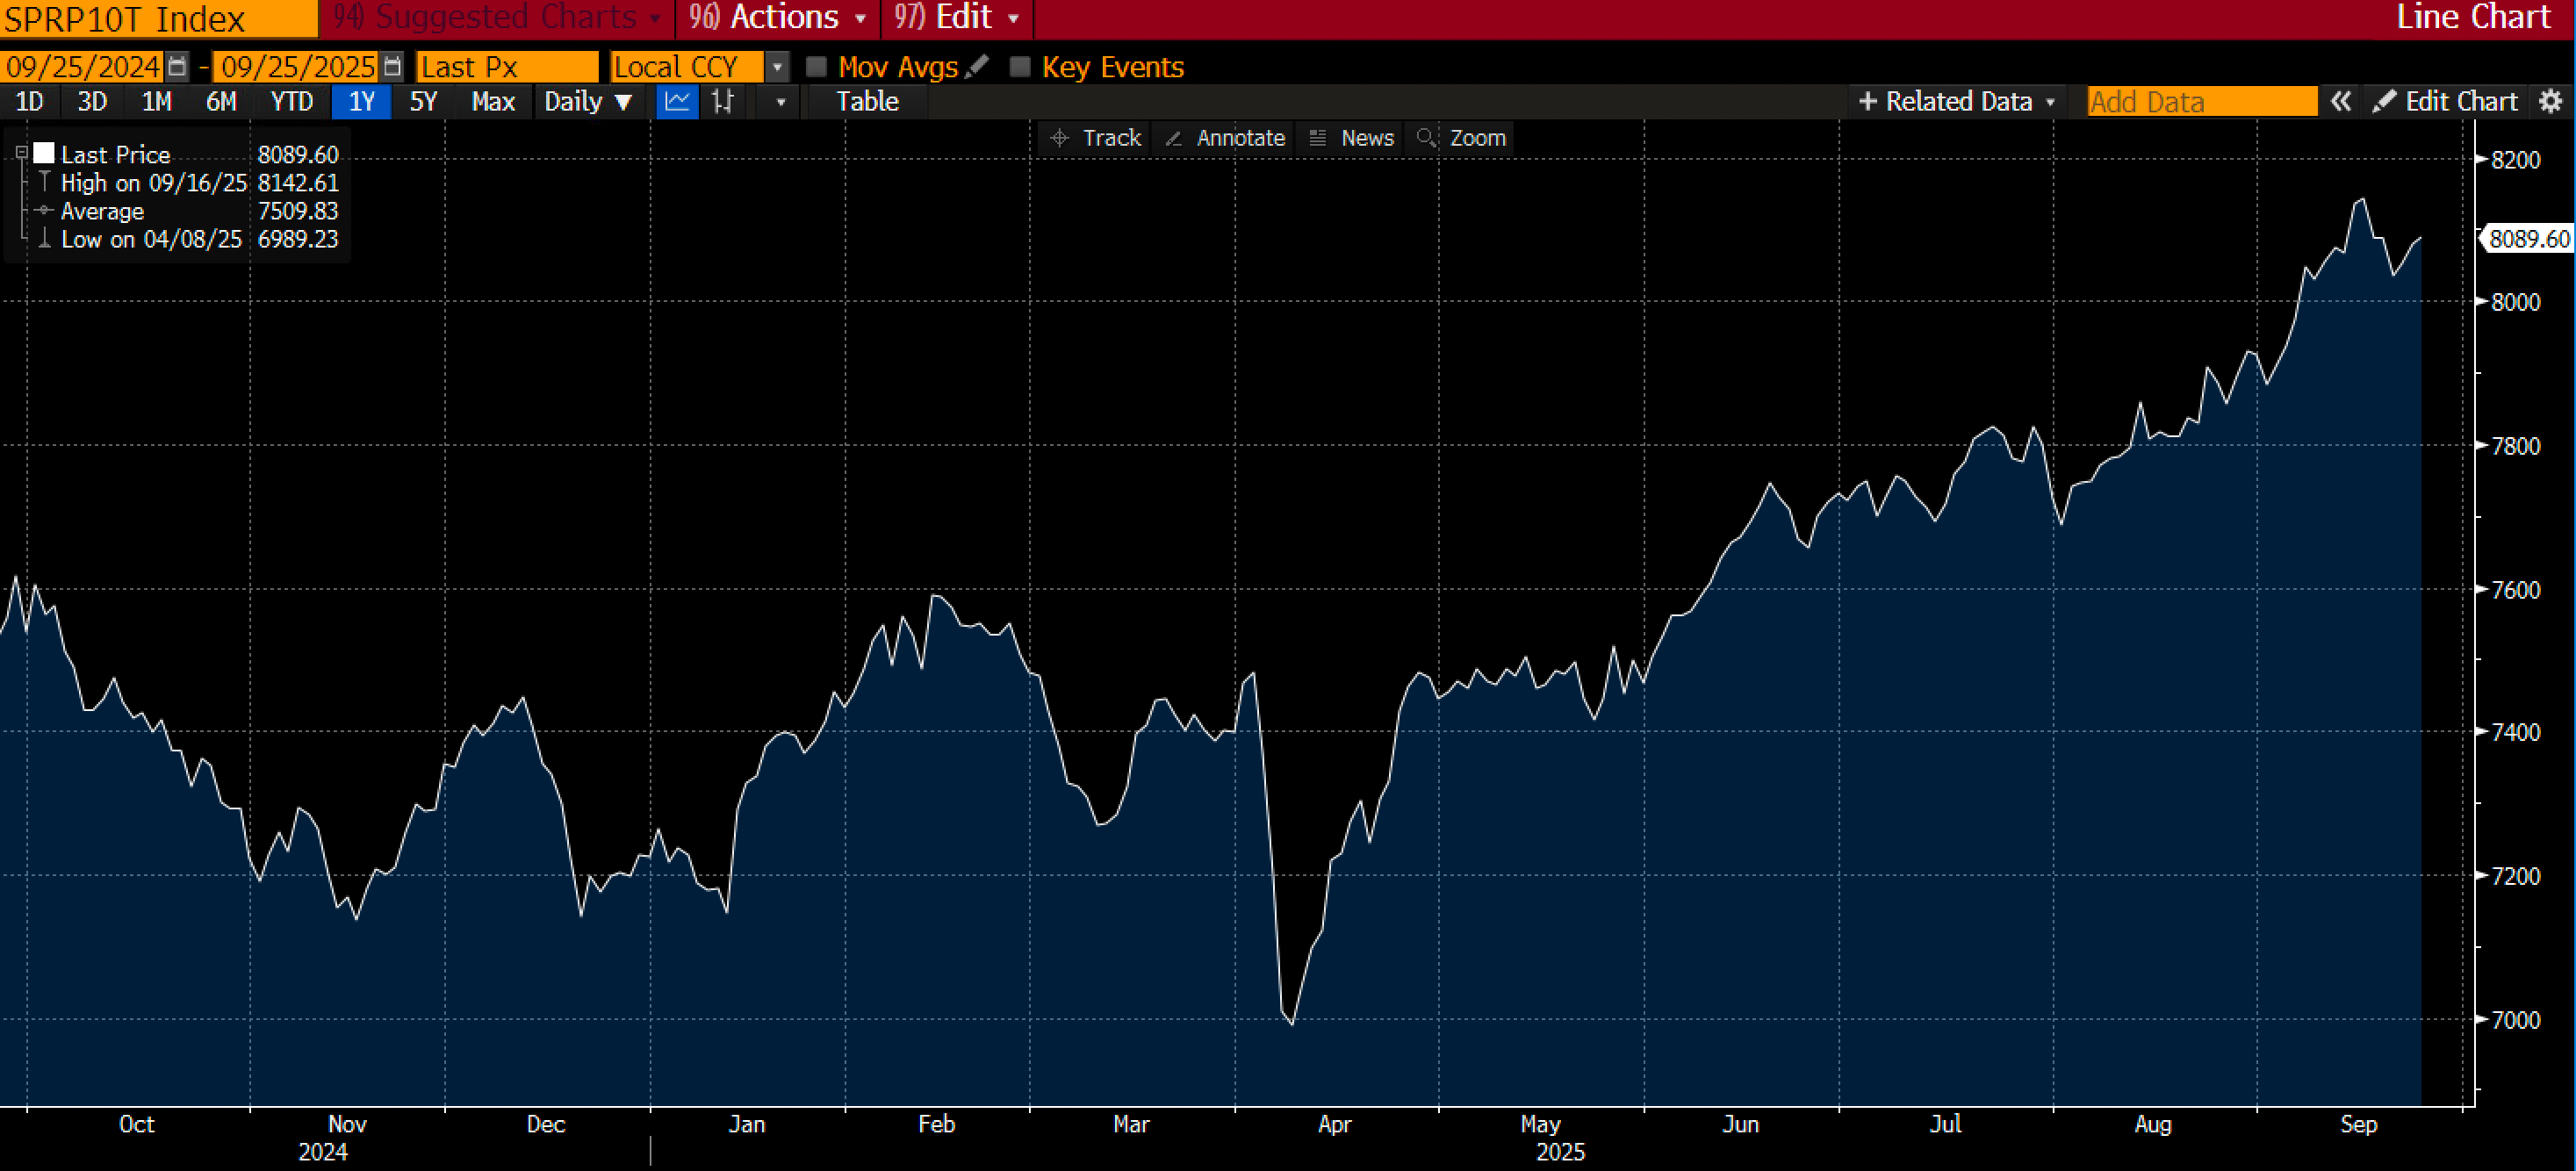Switch to the bar (OHLC) chart icon

click(723, 101)
